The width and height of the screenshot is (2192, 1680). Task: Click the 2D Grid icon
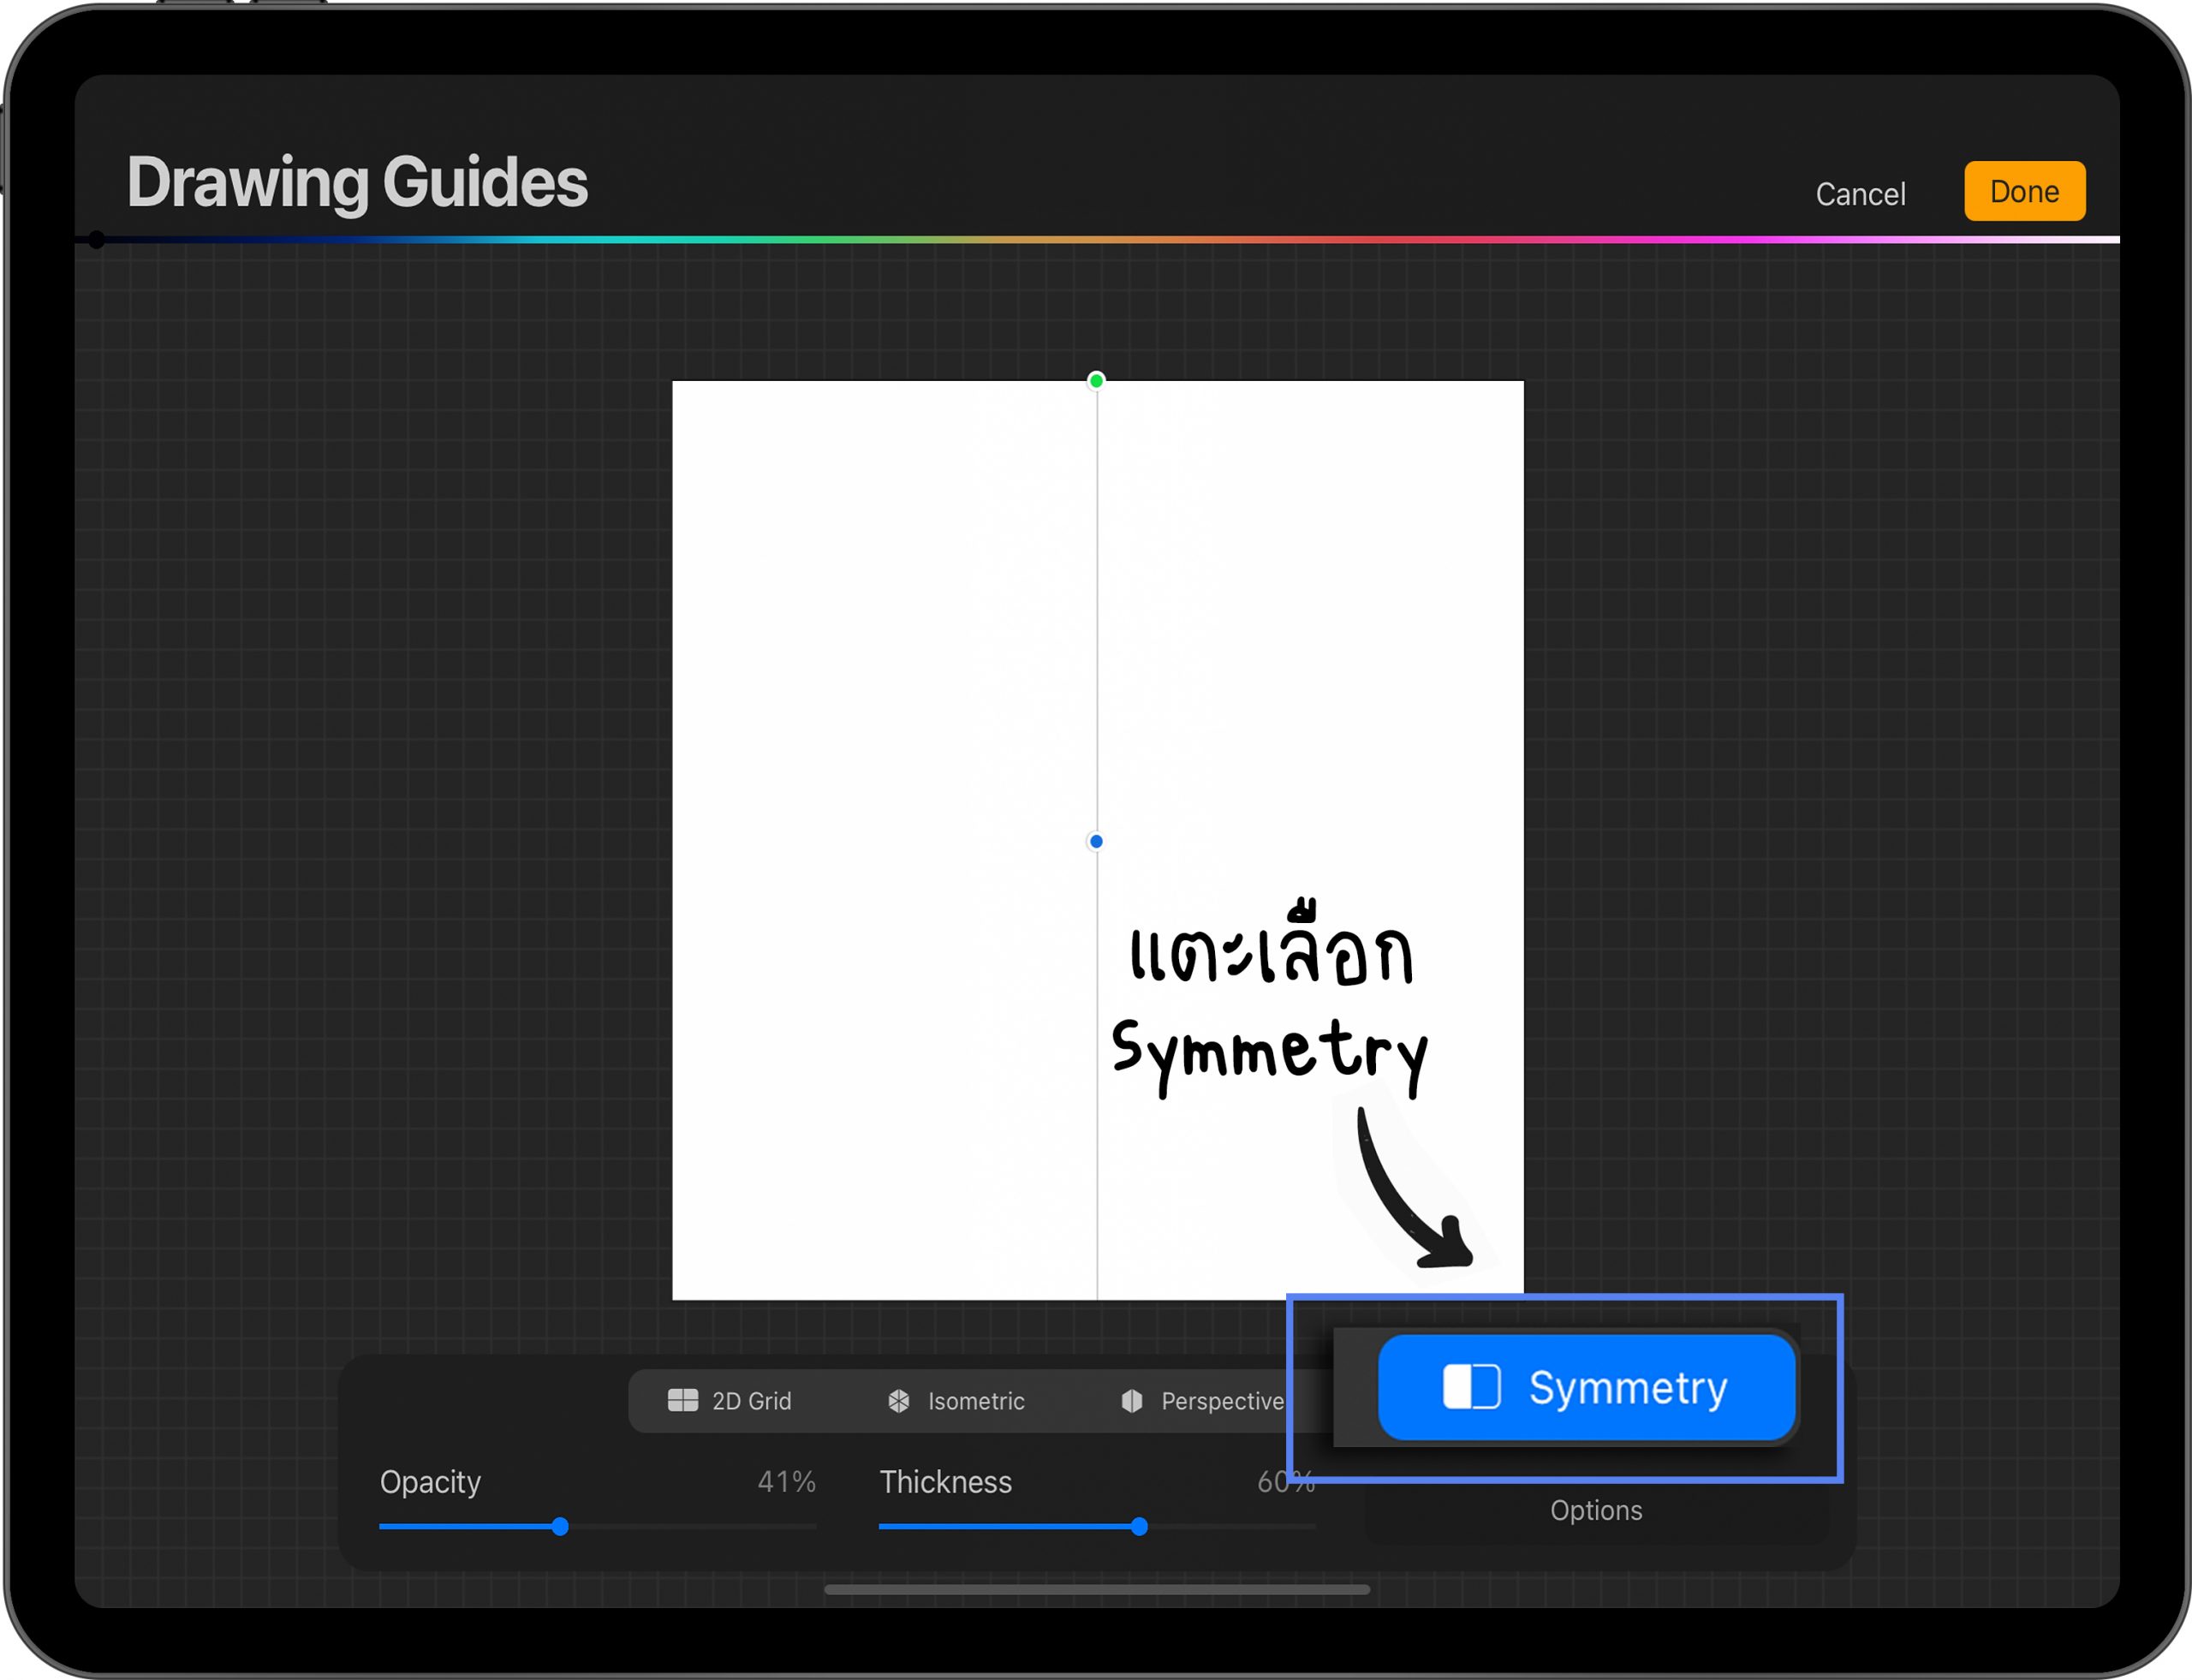(682, 1400)
